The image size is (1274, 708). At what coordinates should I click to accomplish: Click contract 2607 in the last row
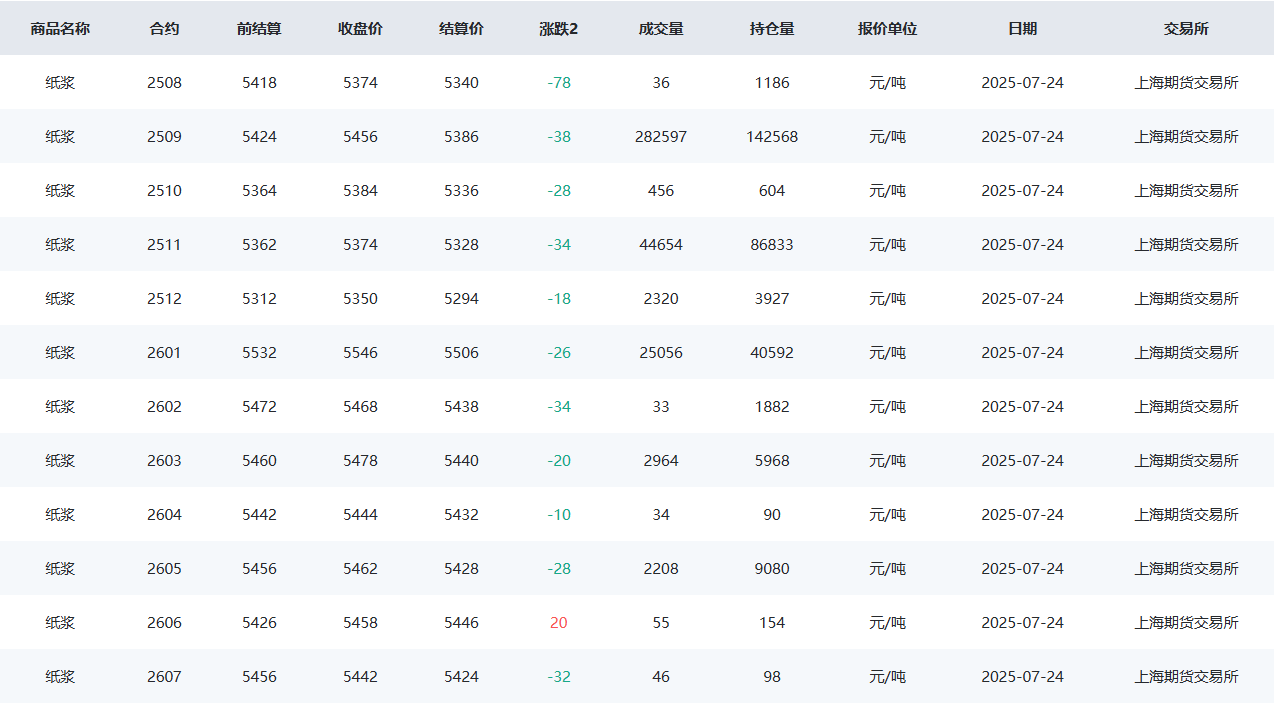point(164,677)
